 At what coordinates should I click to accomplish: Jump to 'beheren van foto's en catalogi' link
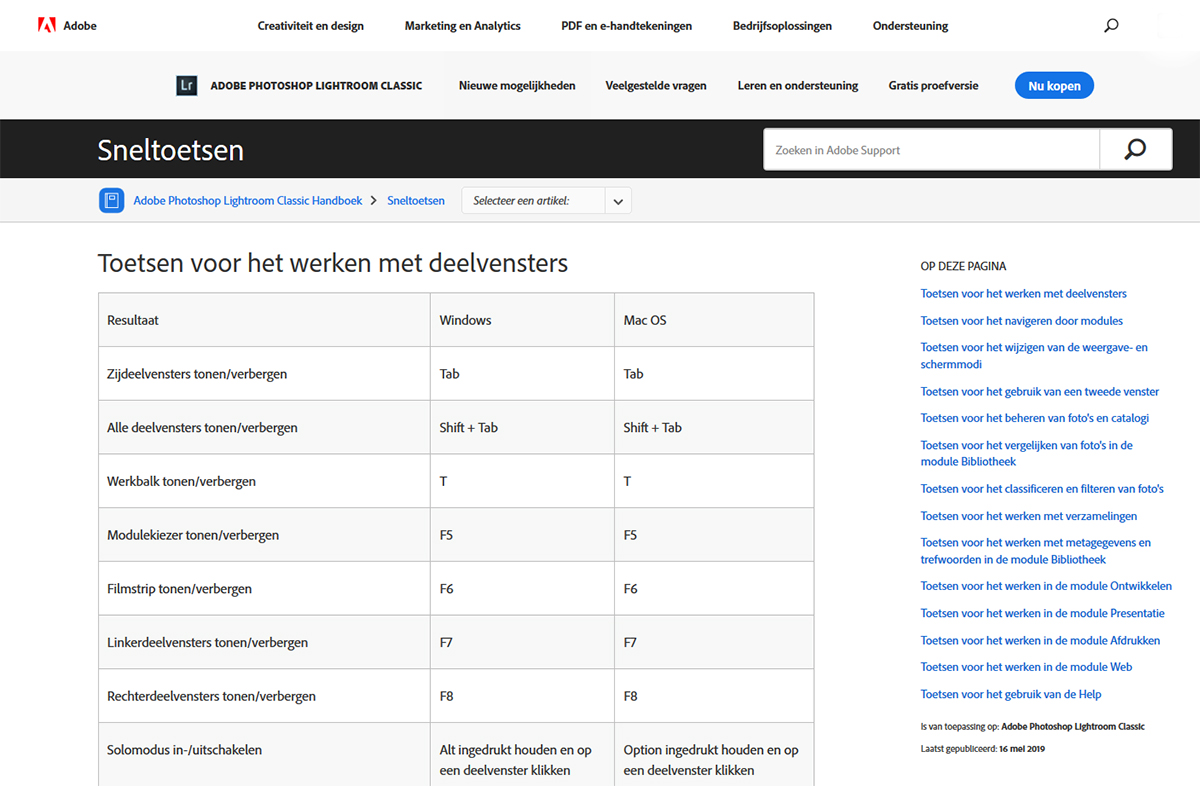(x=1034, y=418)
